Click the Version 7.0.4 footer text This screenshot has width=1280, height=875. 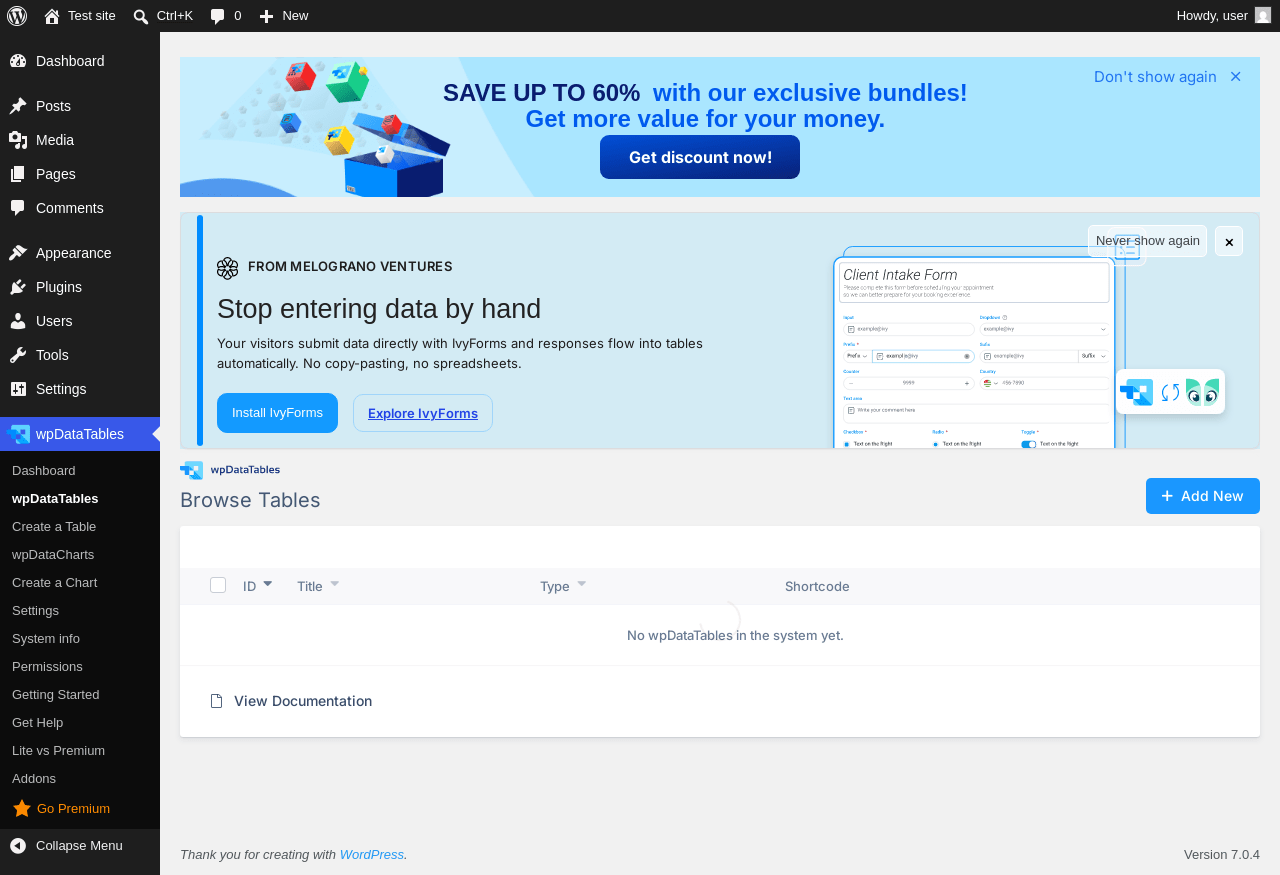[x=1222, y=855]
